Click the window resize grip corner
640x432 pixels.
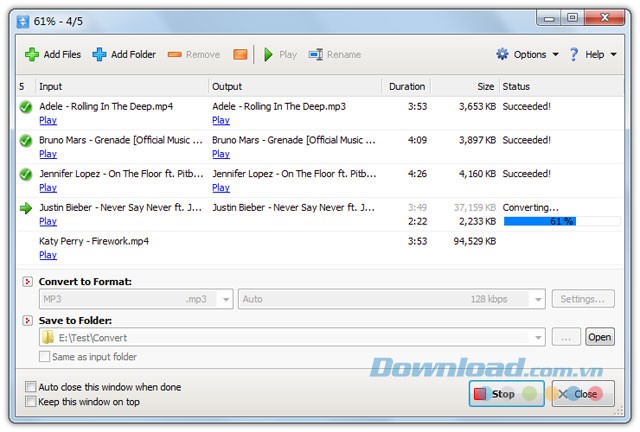click(x=620, y=411)
